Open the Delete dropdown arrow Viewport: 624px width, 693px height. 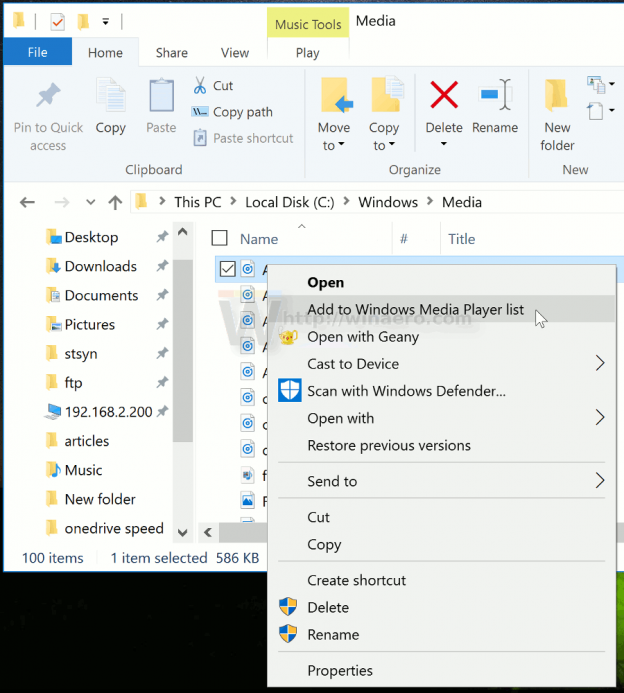click(x=444, y=144)
